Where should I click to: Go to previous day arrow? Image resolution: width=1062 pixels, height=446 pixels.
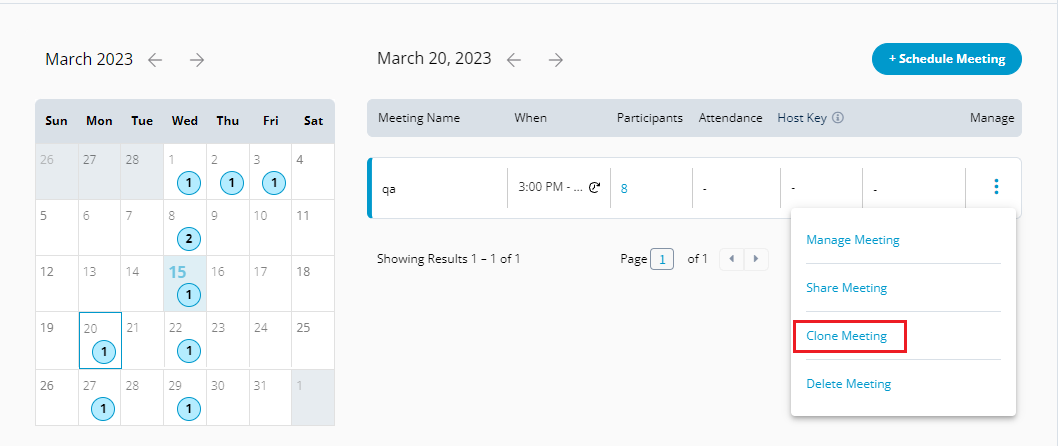click(514, 60)
